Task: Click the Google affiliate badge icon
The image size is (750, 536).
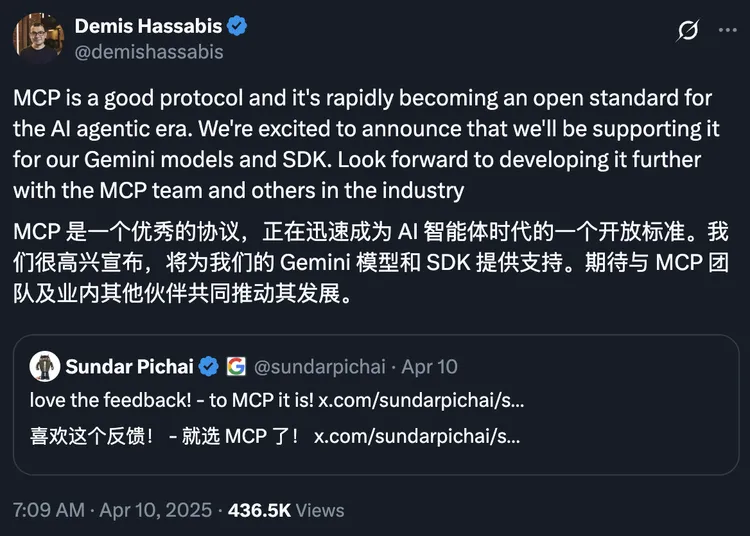Action: coord(236,367)
